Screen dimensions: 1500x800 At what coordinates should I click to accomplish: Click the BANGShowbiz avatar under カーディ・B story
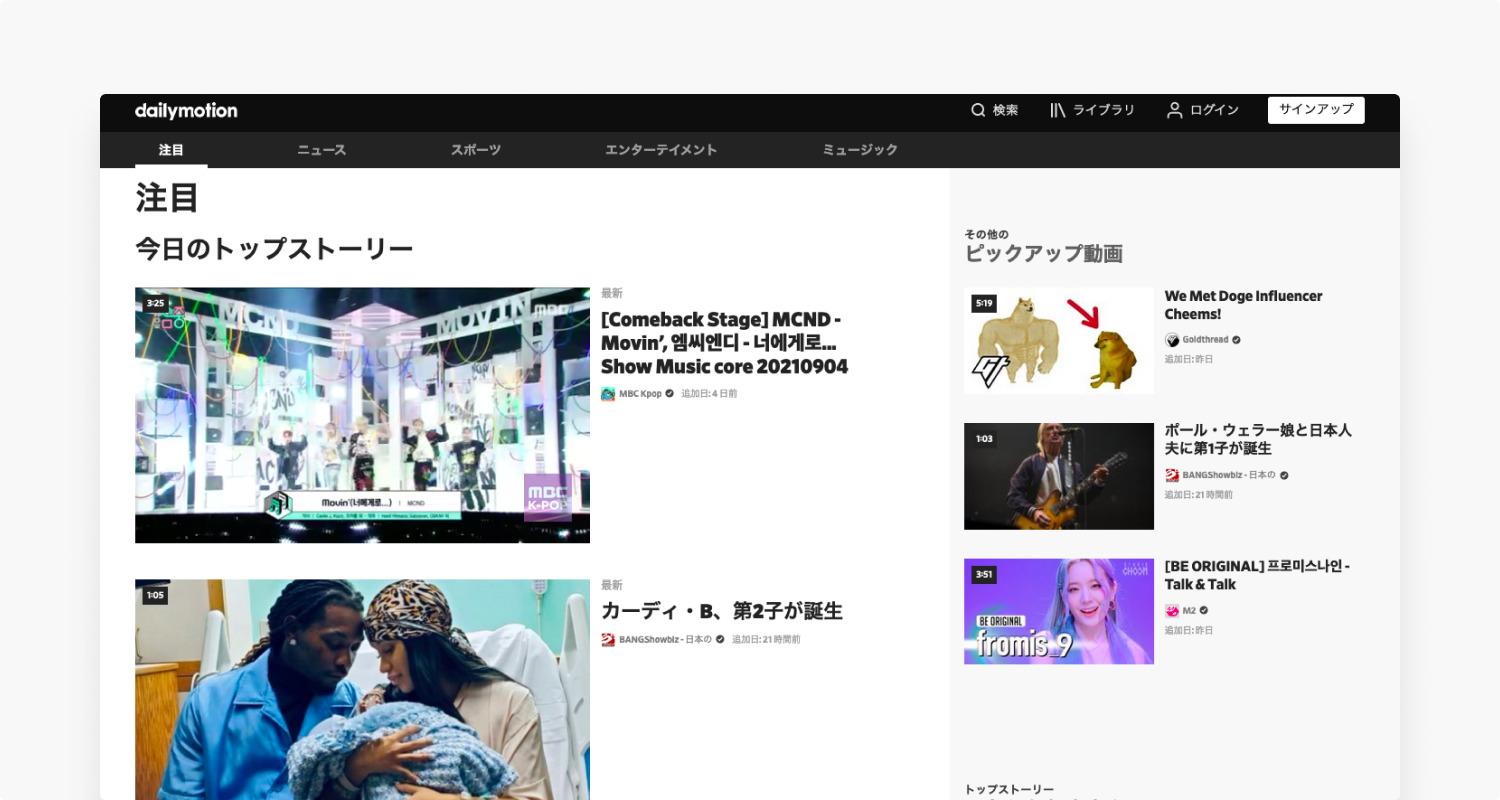(608, 640)
